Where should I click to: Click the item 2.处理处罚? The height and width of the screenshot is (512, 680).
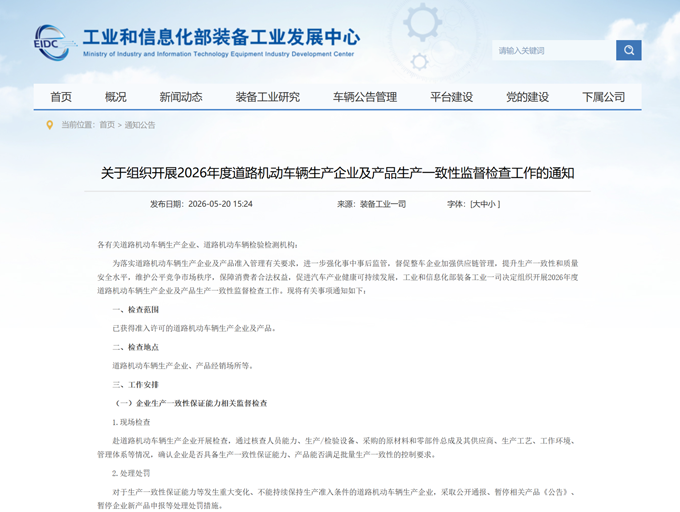(131, 473)
